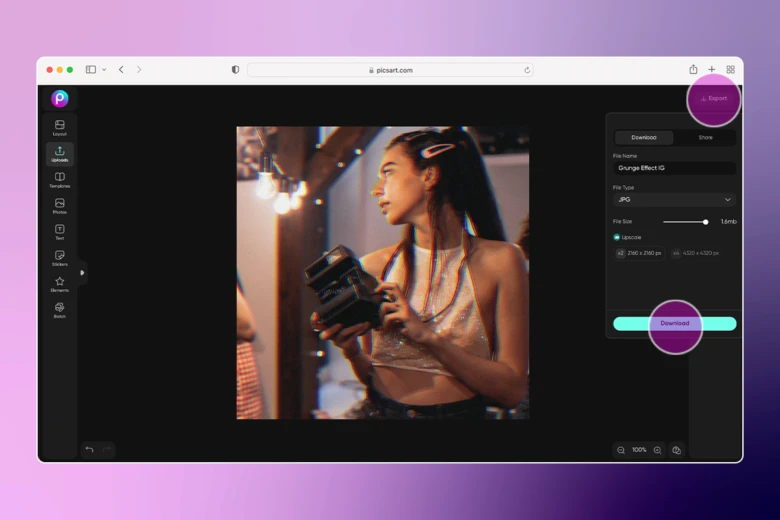The width and height of the screenshot is (780, 520).
Task: Open the Templates panel
Action: [x=60, y=180]
